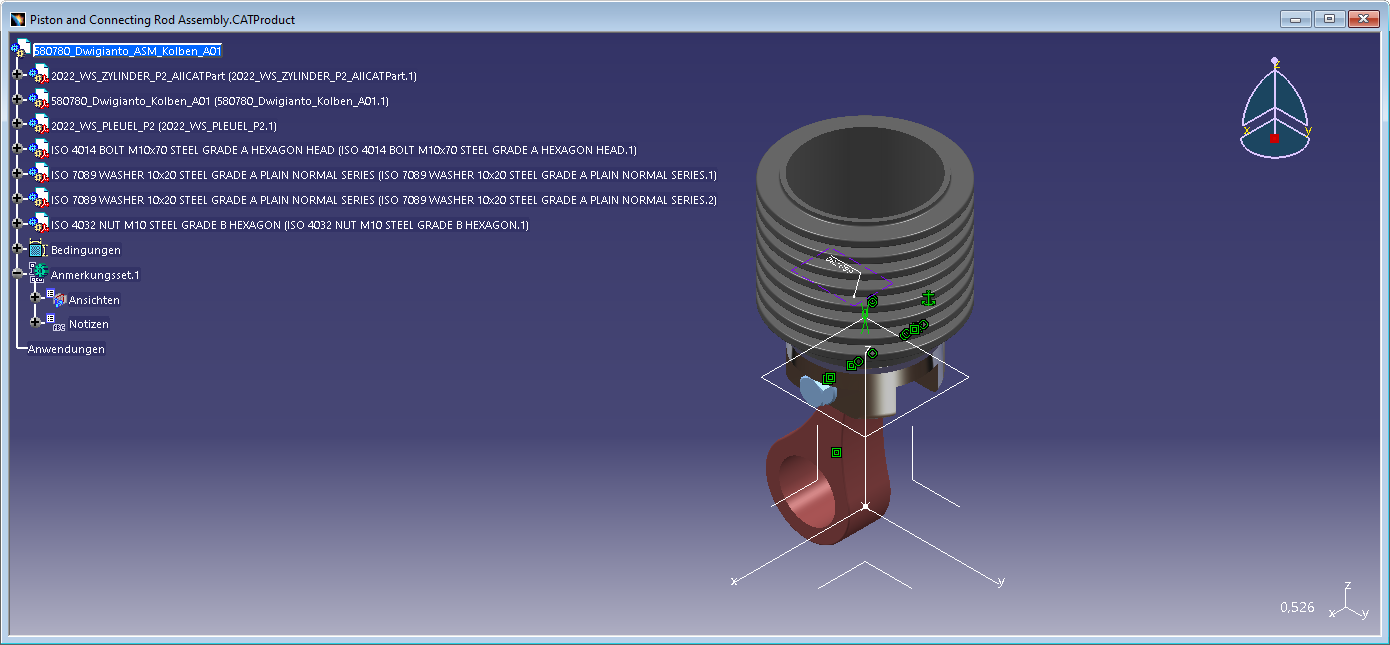Click the compass red base square
The height and width of the screenshot is (645, 1390).
1274,139
